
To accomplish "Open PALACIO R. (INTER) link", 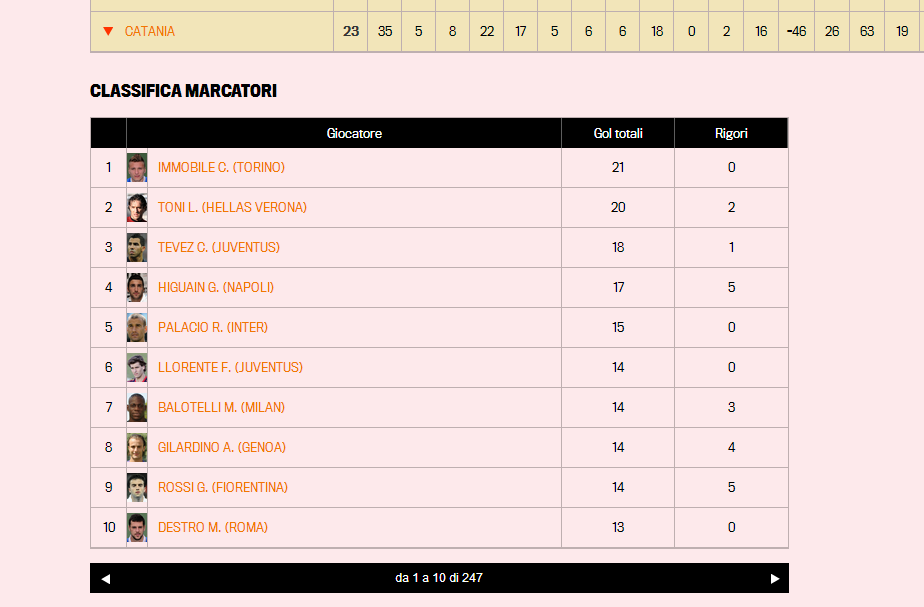I will 213,328.
